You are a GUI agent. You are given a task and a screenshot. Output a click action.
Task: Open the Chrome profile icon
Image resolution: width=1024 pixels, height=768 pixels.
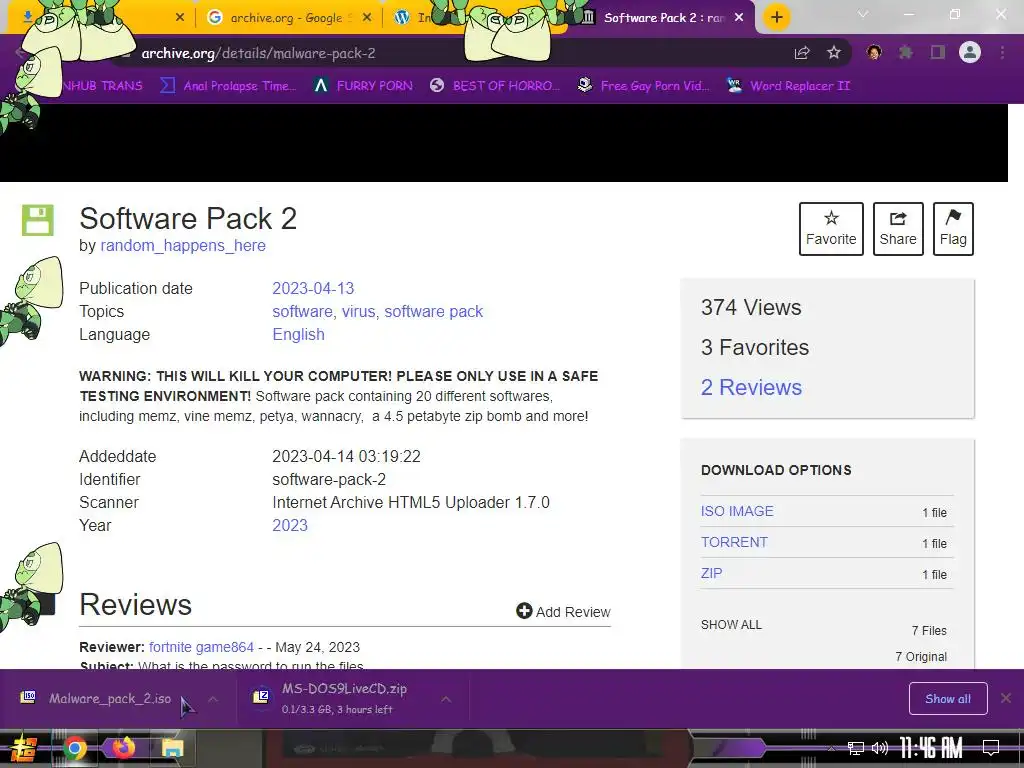point(970,52)
